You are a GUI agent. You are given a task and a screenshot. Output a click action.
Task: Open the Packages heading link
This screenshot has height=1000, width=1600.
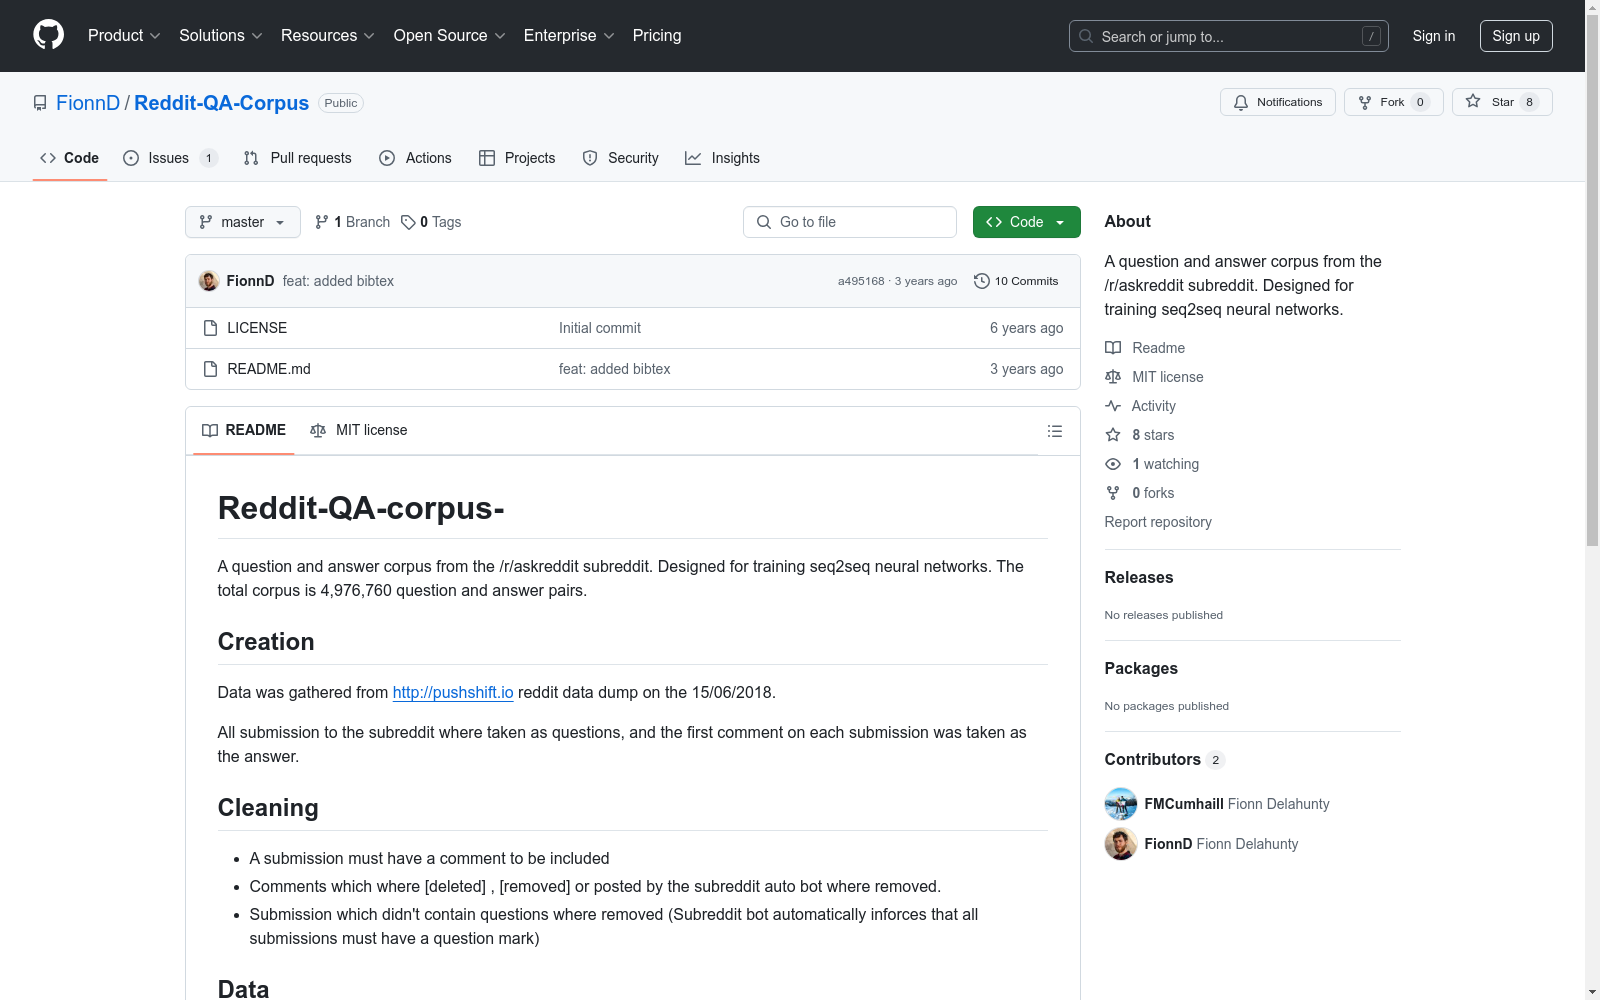[1141, 668]
